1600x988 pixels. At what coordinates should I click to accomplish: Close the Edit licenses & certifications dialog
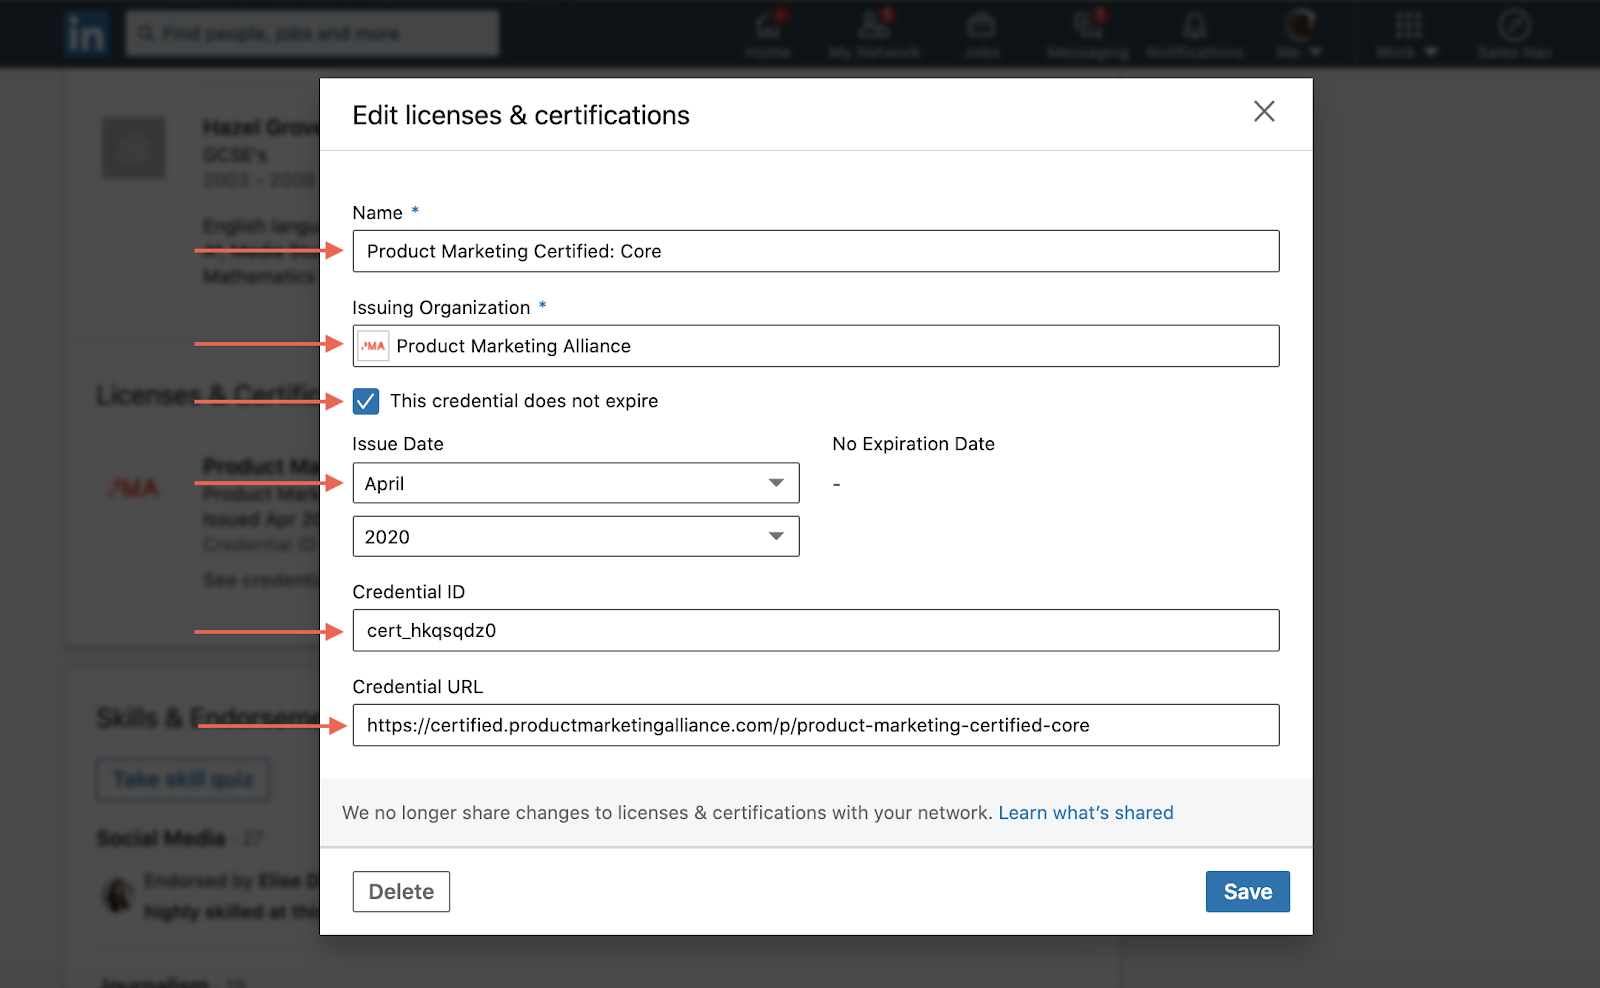tap(1264, 111)
